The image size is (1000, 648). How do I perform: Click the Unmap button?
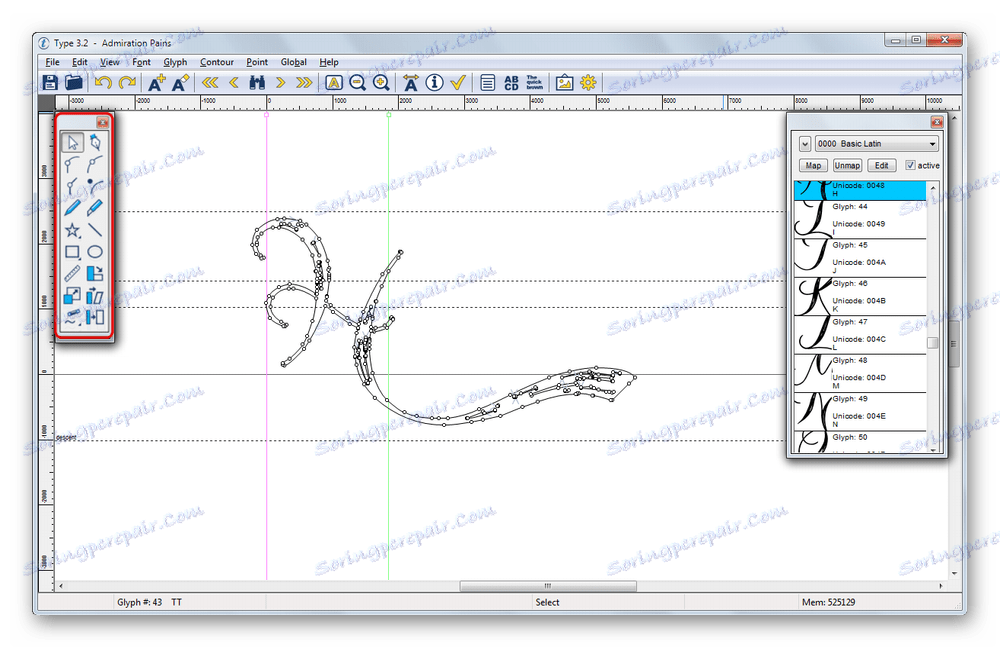(x=847, y=166)
